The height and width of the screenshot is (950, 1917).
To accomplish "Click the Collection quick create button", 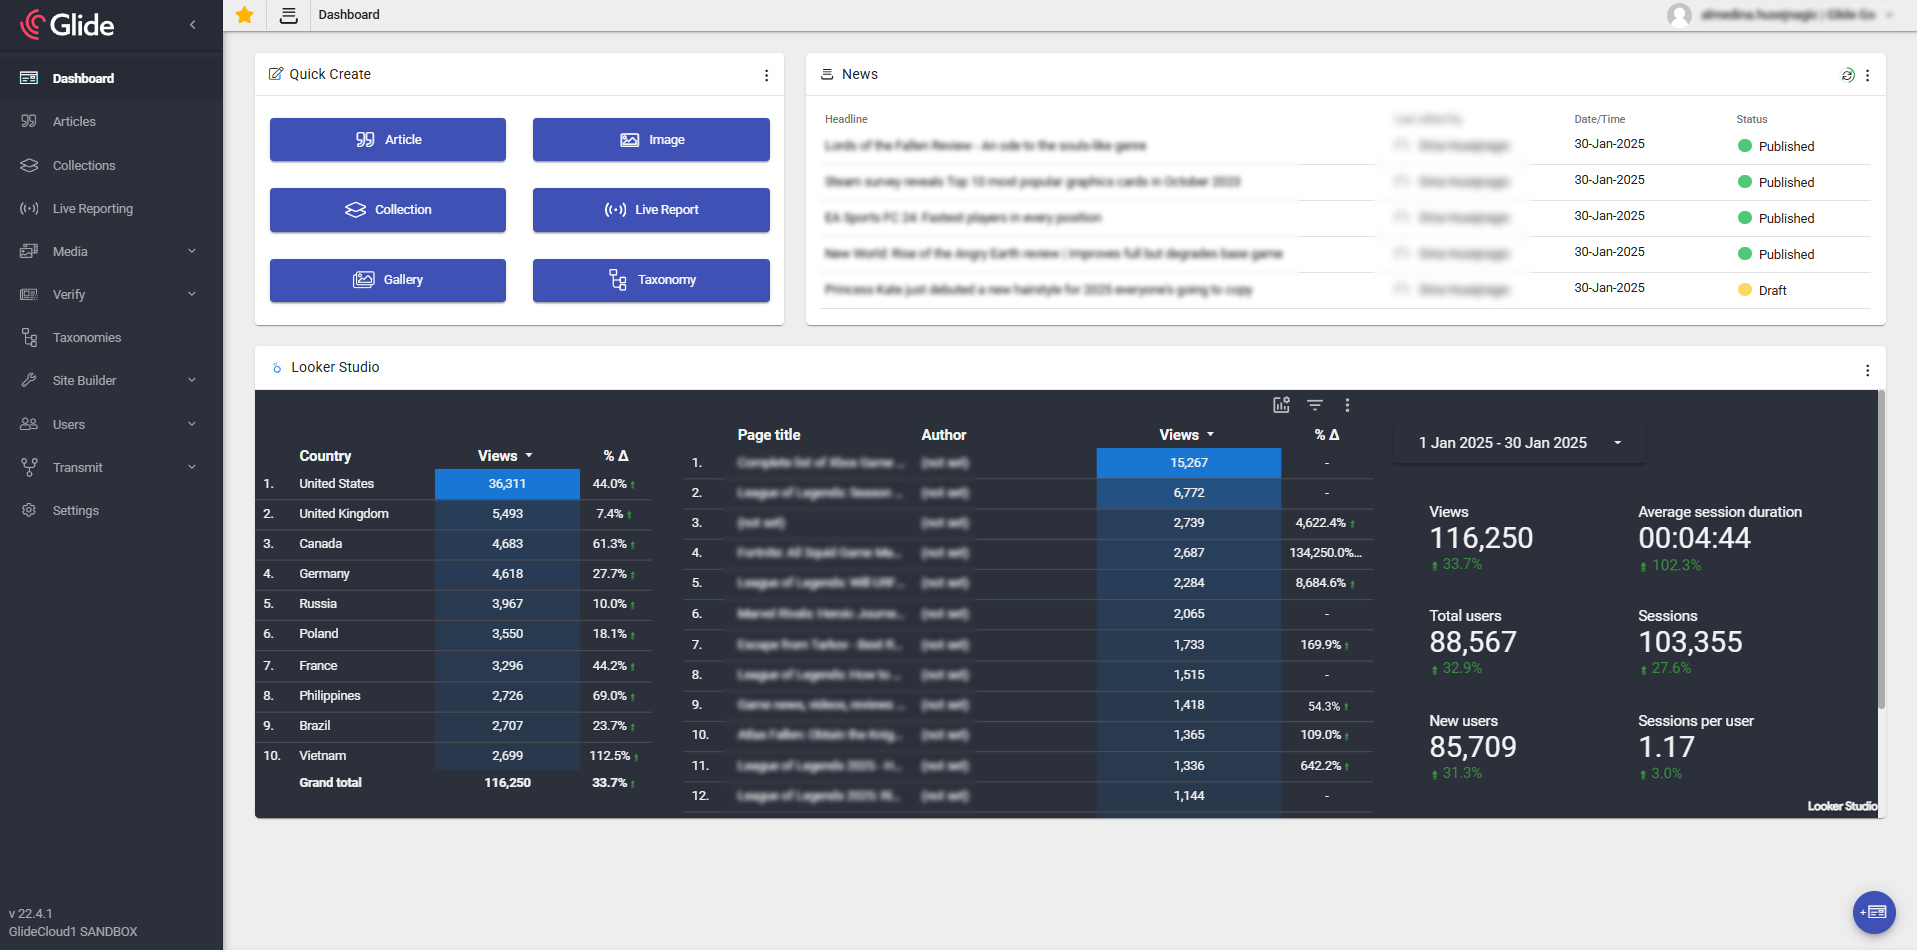I will pos(387,210).
